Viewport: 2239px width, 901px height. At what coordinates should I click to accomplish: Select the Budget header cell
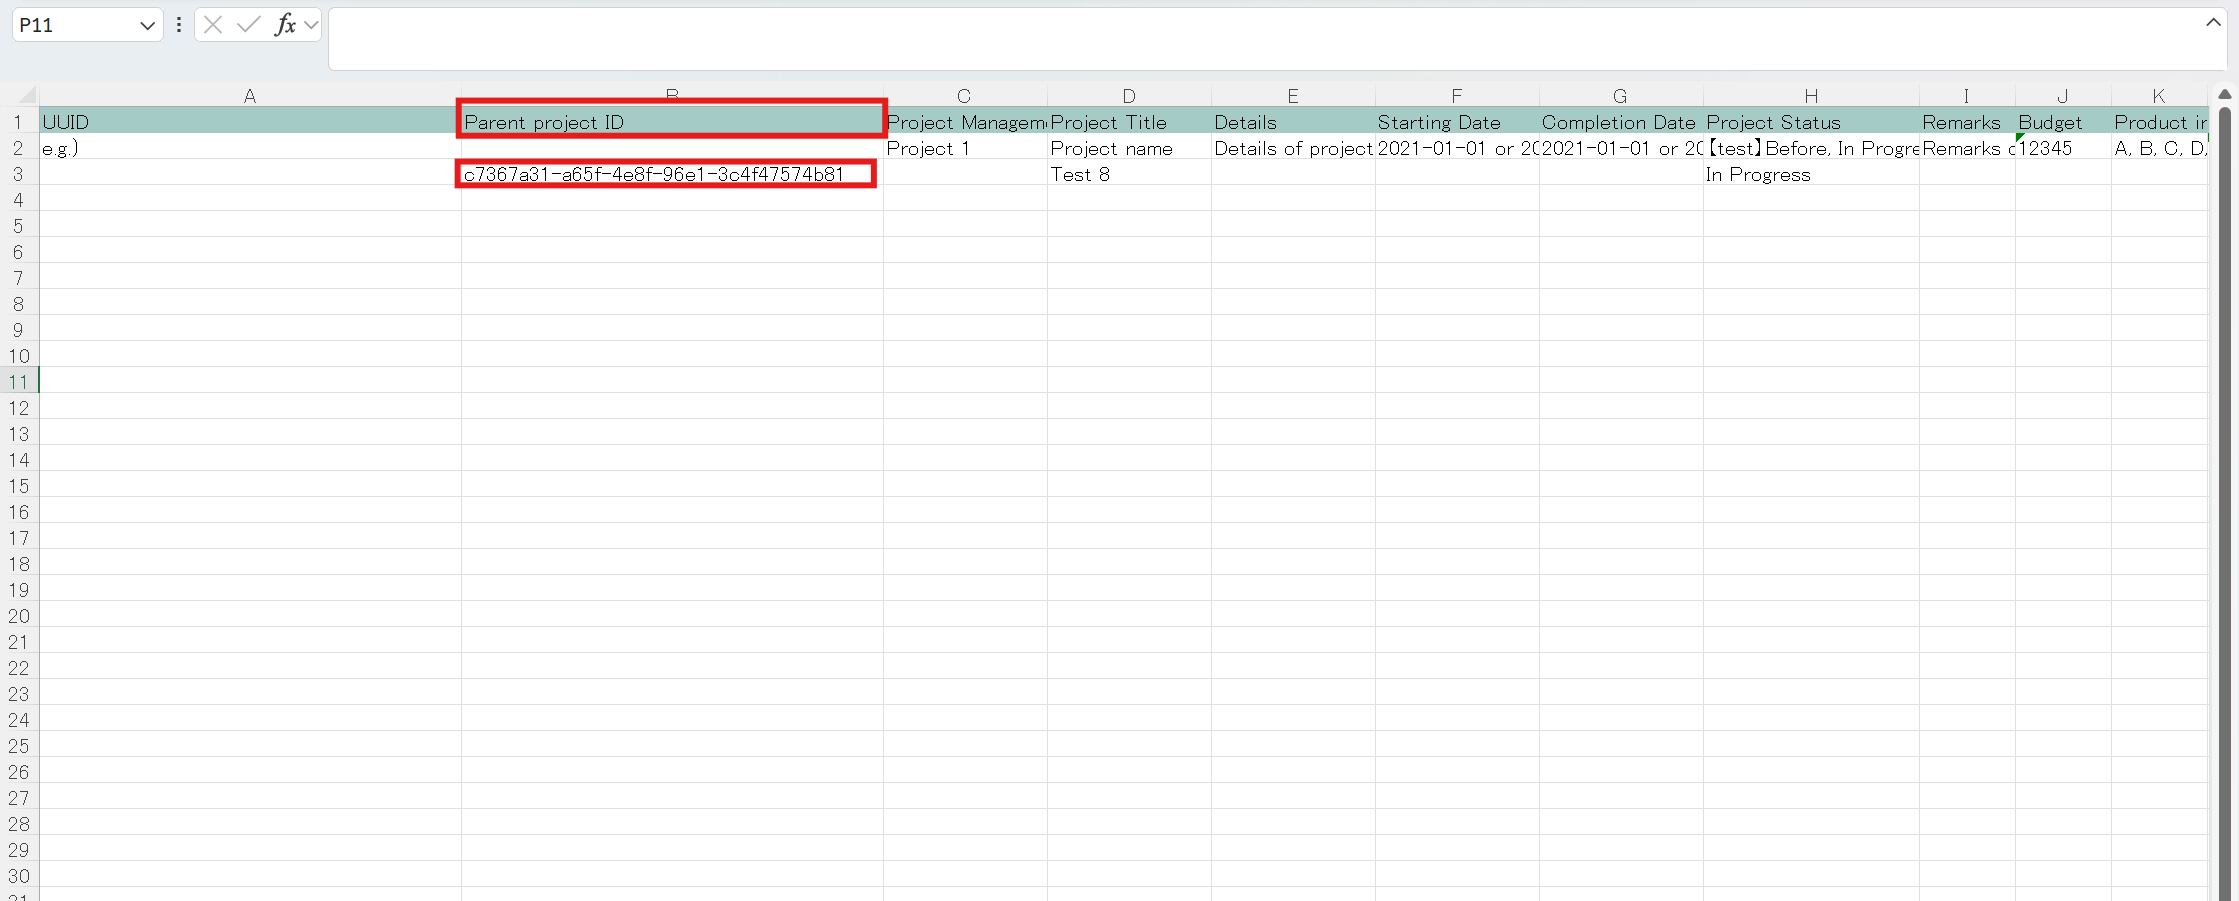click(x=2062, y=122)
